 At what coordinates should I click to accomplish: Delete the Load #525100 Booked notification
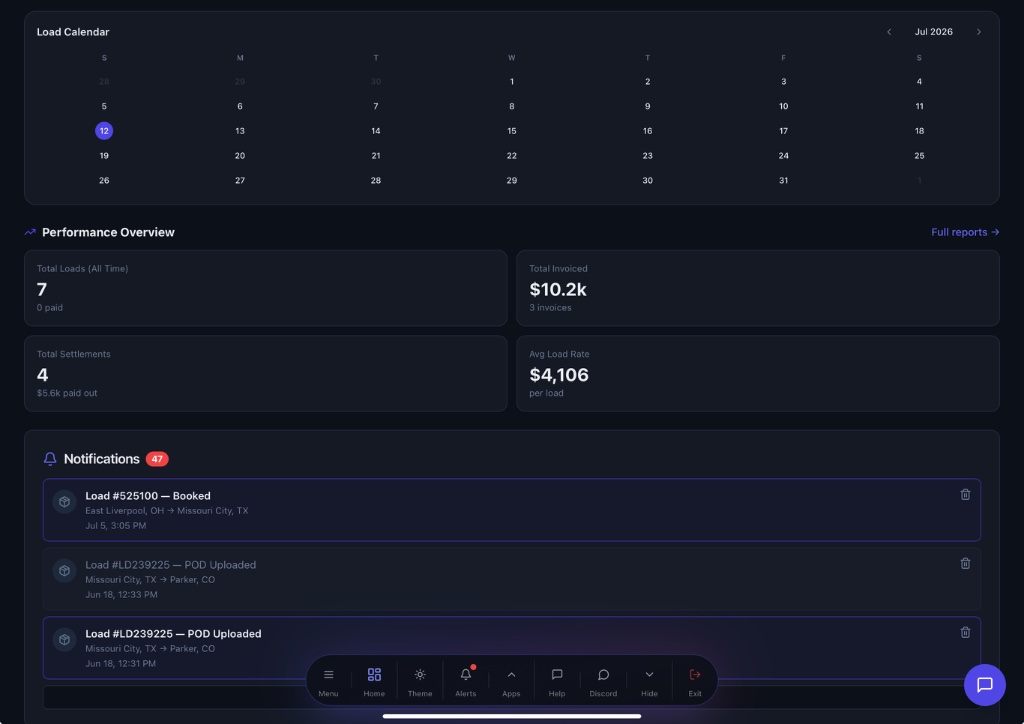(965, 495)
